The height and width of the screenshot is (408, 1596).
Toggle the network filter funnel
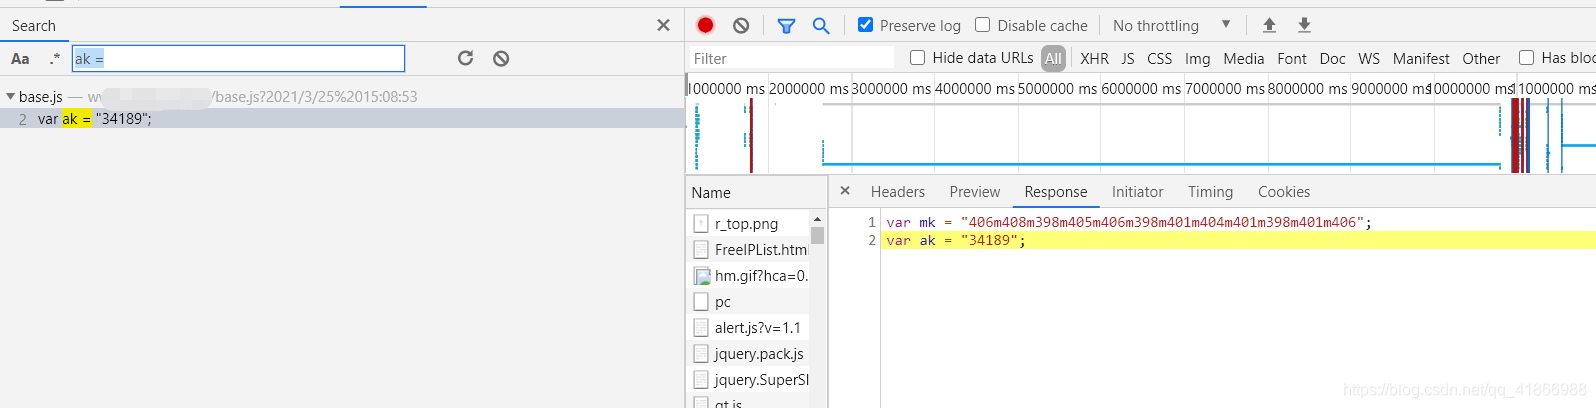786,26
